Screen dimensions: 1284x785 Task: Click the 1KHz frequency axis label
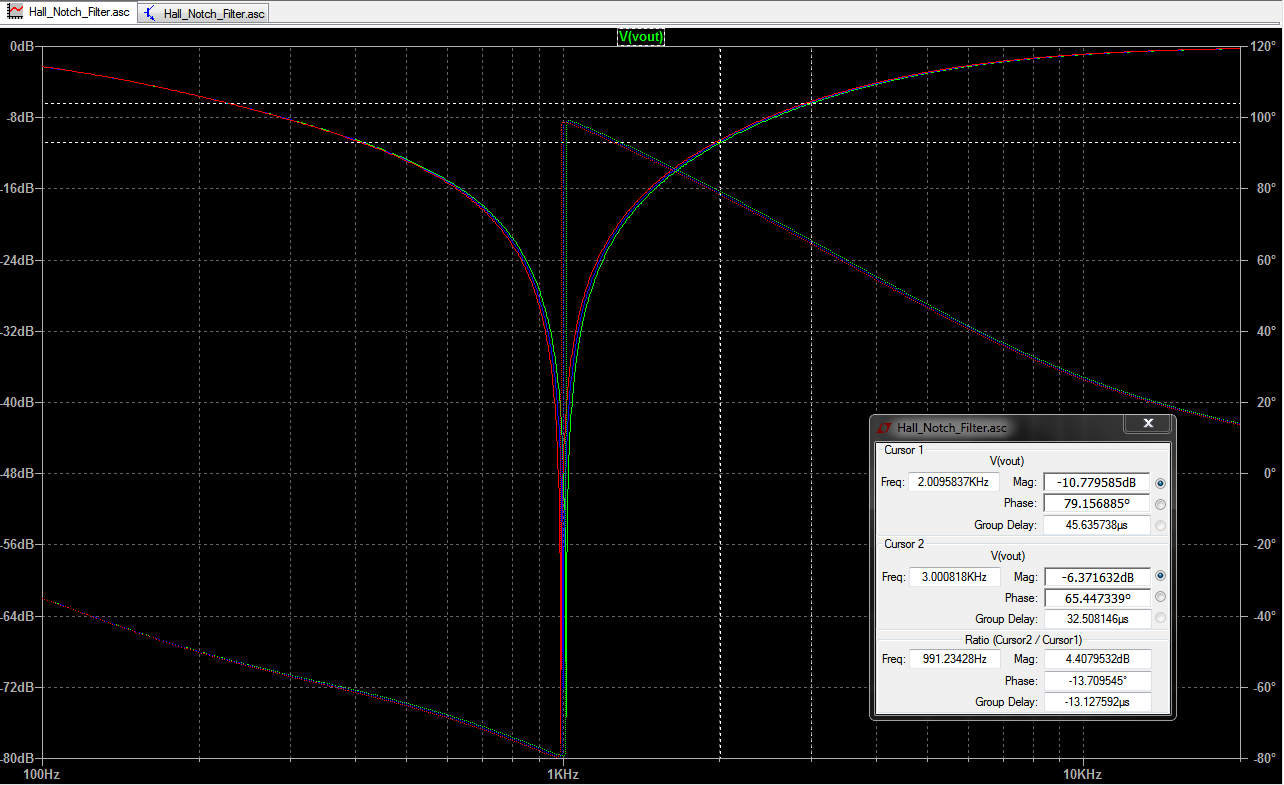564,775
